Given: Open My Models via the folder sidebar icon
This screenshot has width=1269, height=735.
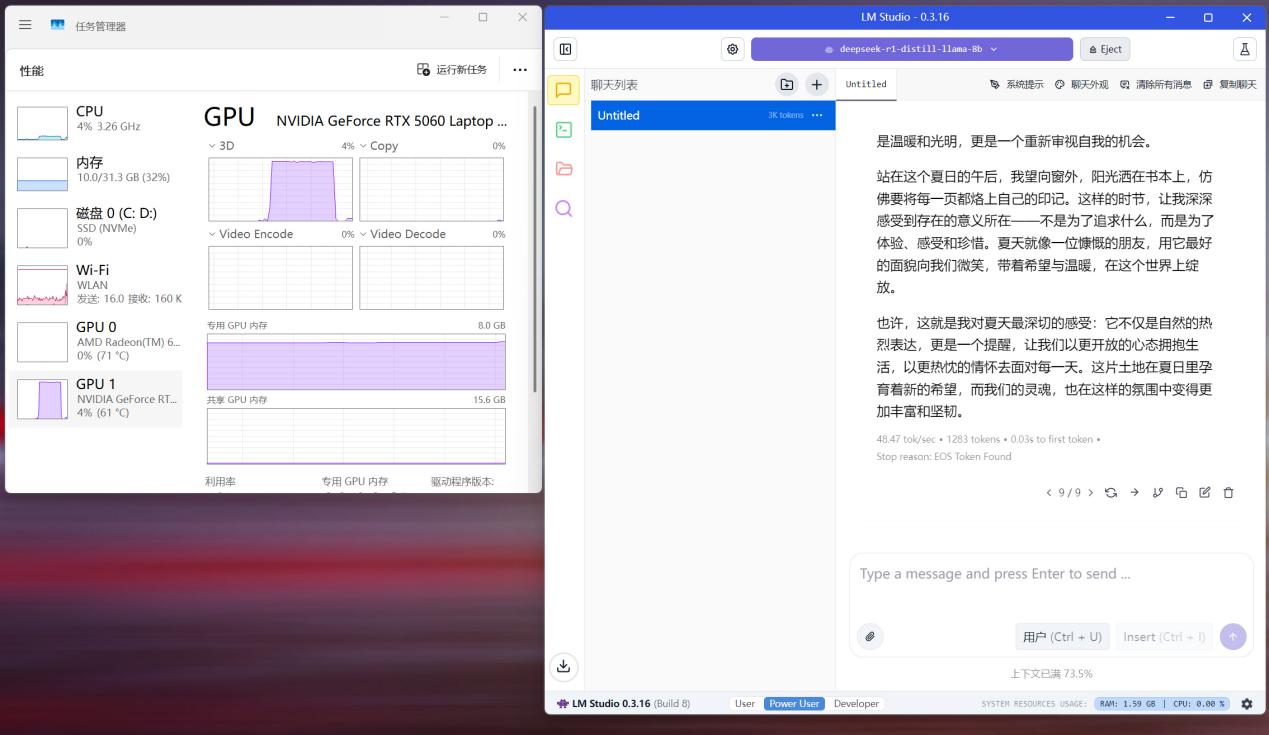Looking at the screenshot, I should [x=563, y=168].
